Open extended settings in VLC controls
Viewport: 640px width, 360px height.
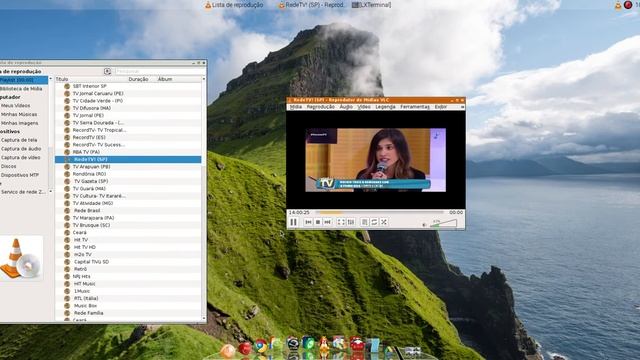pos(351,222)
